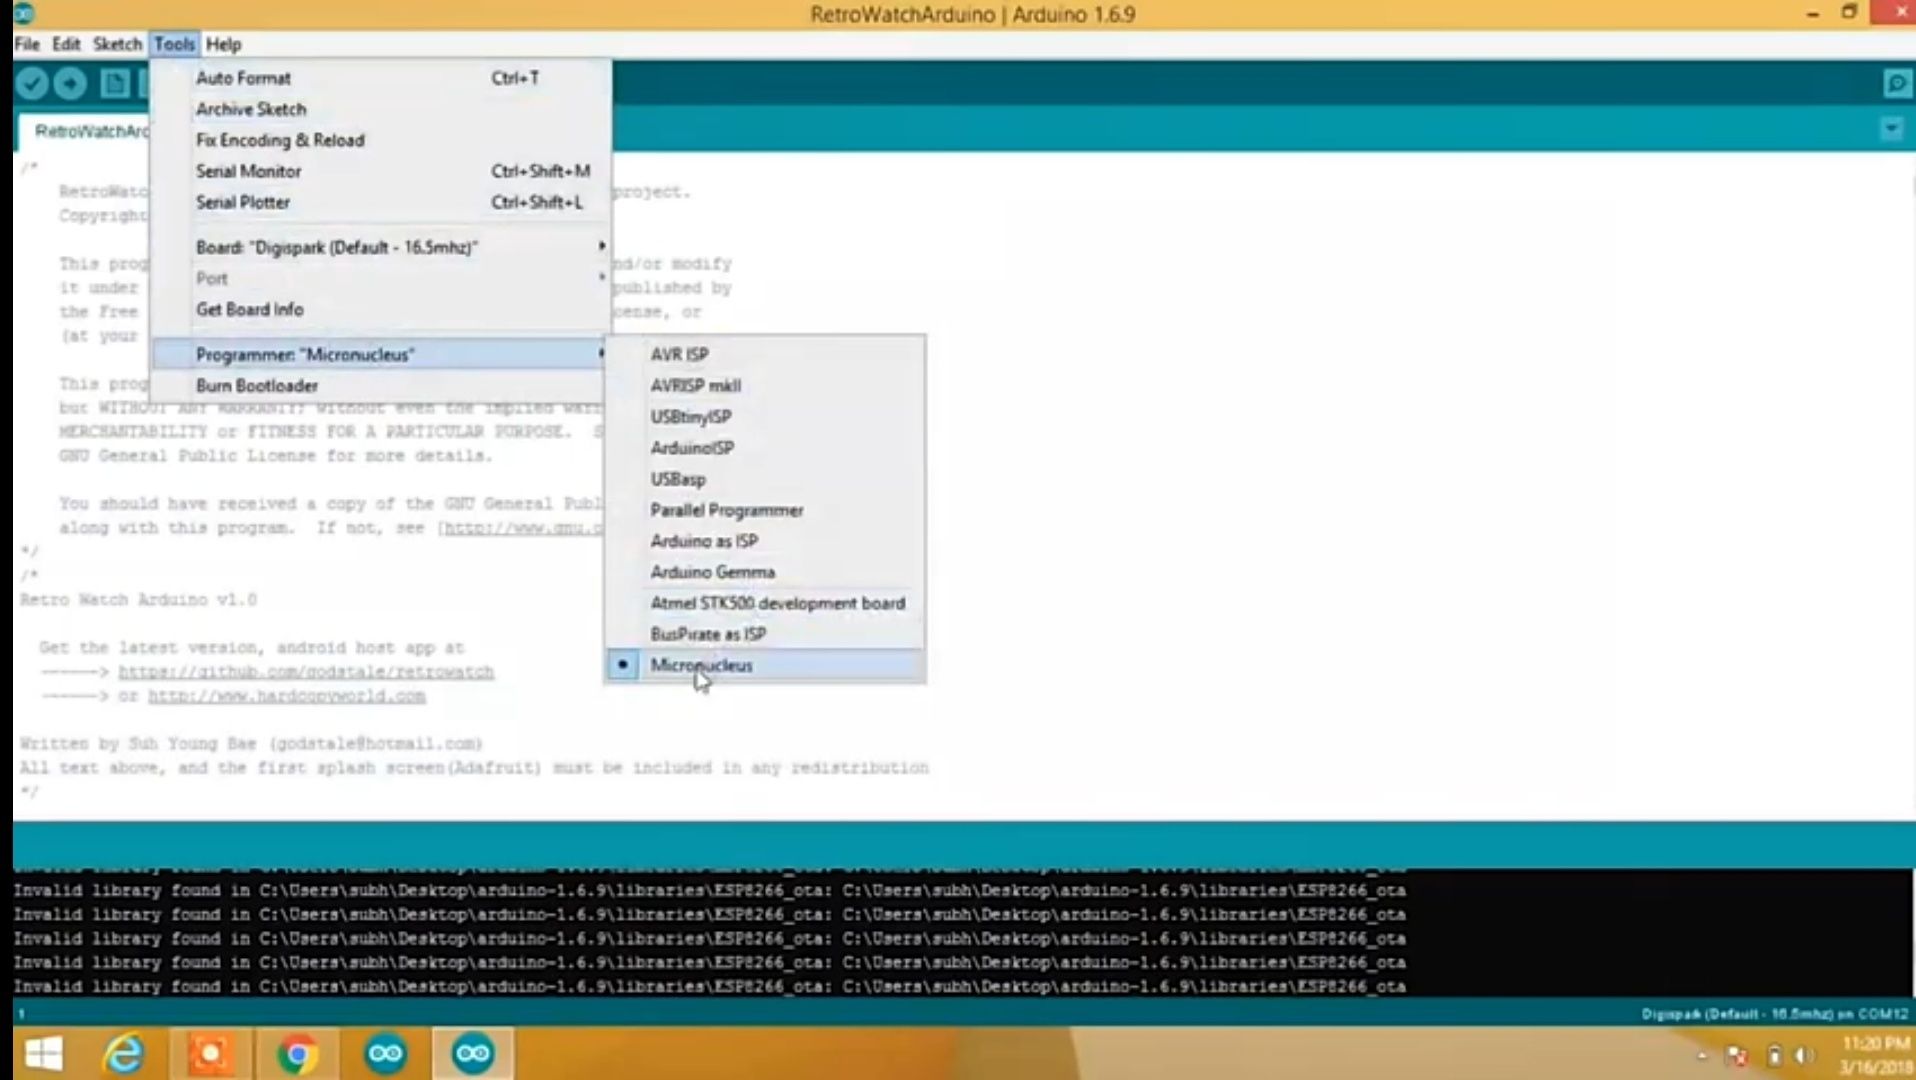This screenshot has height=1080, width=1916.
Task: Open the Arduino IDE taskbar icon
Action: point(470,1053)
